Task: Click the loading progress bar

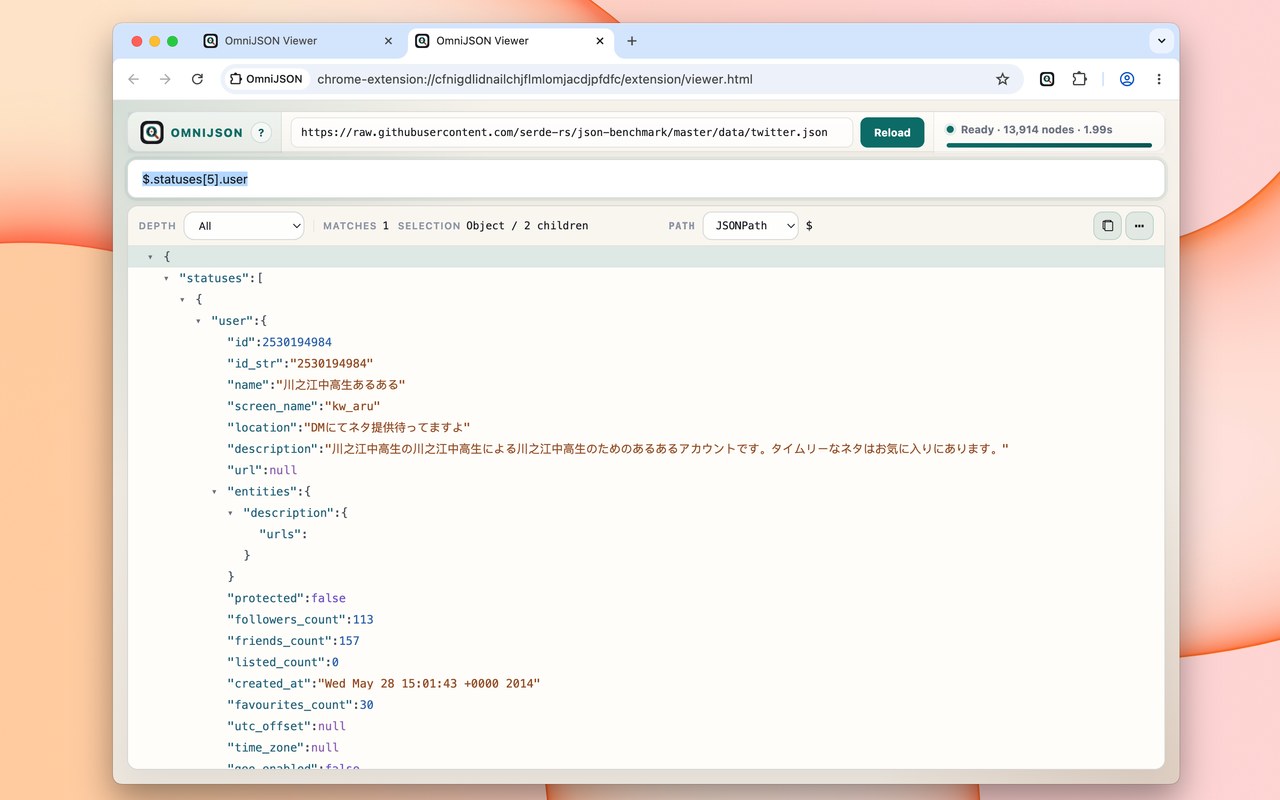Action: point(1049,145)
